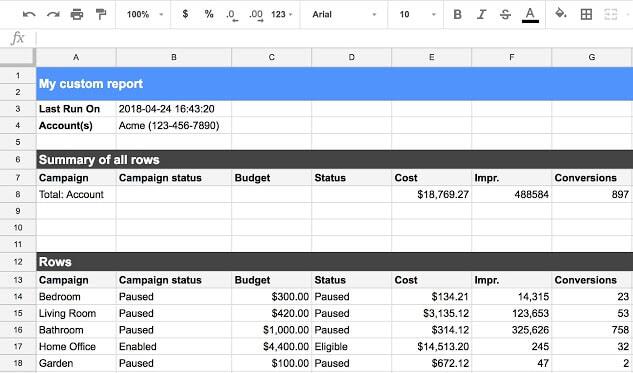The image size is (633, 373).
Task: Select column C header
Action: point(271,57)
